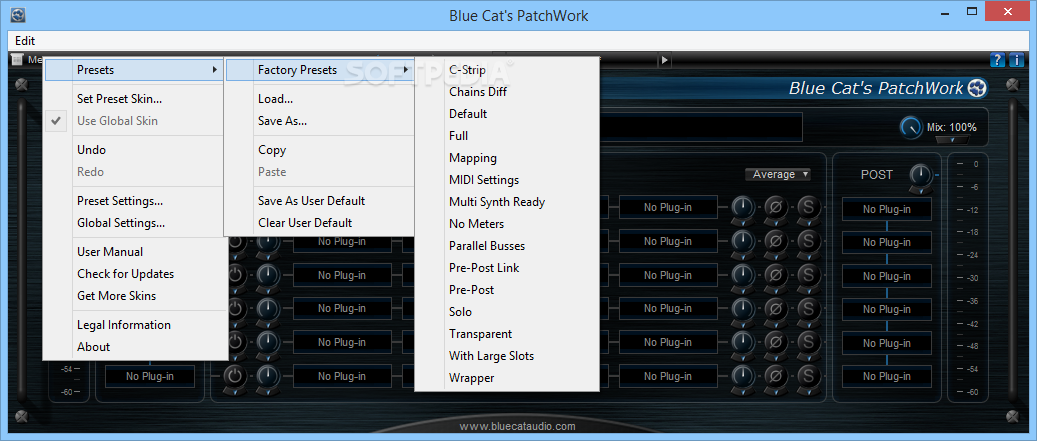This screenshot has height=441, width=1037.
Task: Click the right gain knob in the bottom chain row
Action: pyautogui.click(x=743, y=376)
